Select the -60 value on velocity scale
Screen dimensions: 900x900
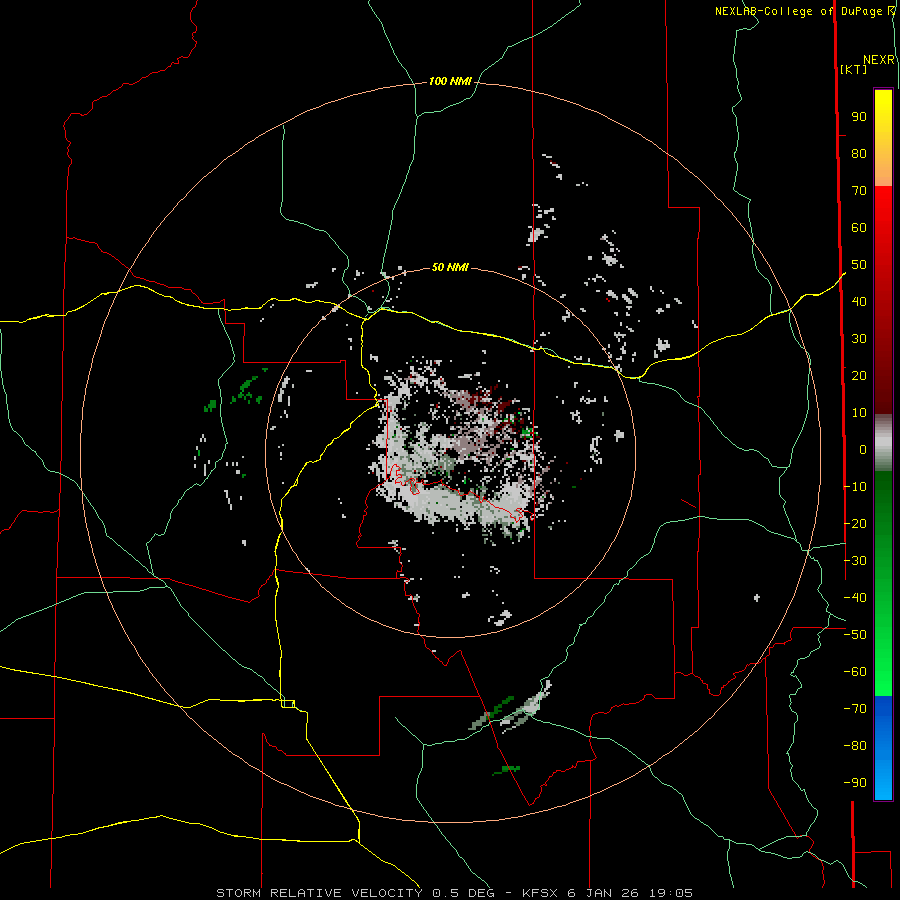855,672
